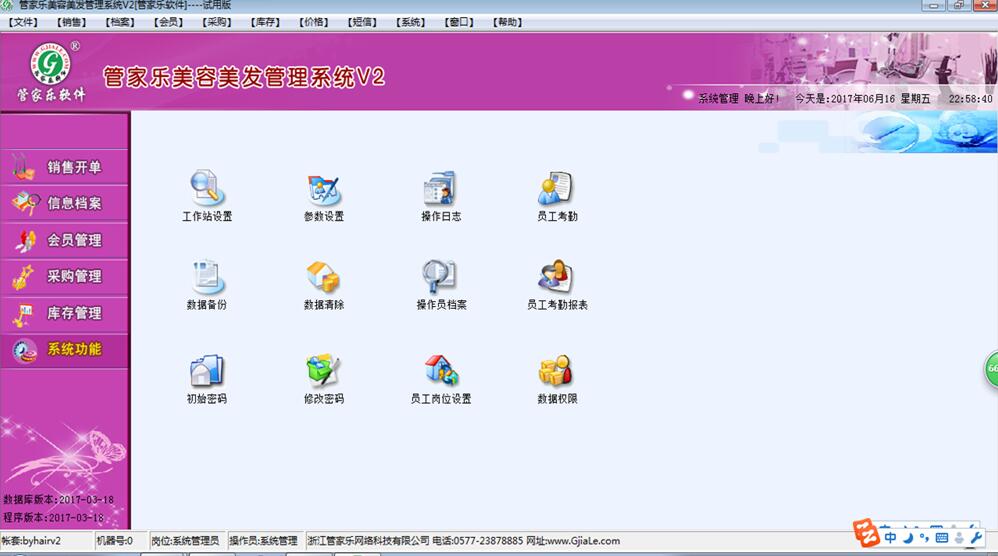
Task: Open the 参数设置 parameter settings icon
Action: point(323,188)
